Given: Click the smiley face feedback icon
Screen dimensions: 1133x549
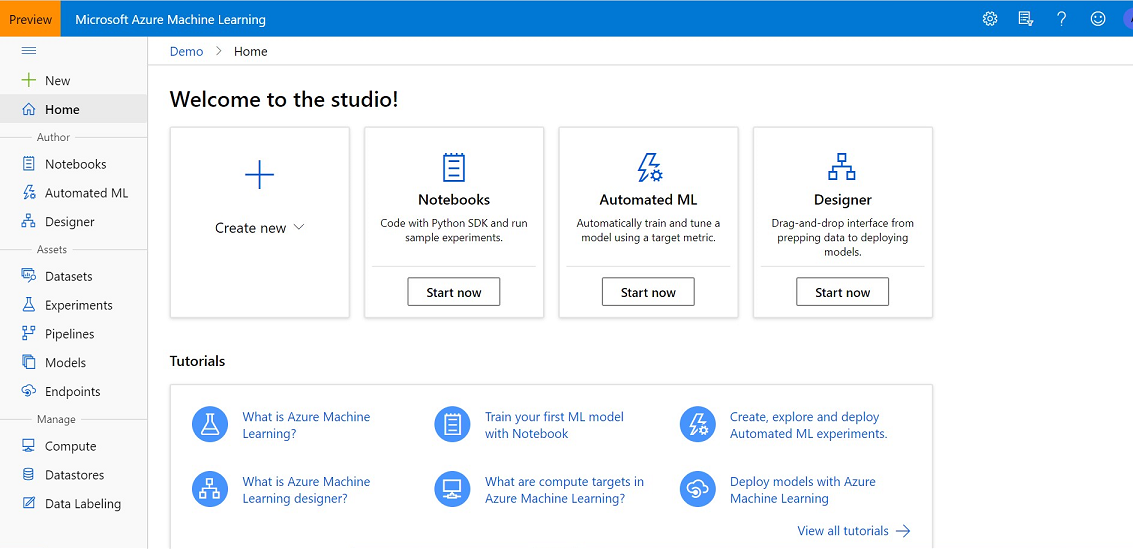Looking at the screenshot, I should (1098, 20).
